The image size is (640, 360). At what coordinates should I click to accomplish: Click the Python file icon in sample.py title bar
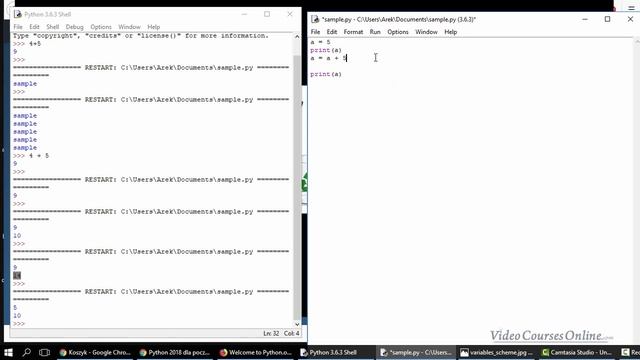[x=315, y=19]
